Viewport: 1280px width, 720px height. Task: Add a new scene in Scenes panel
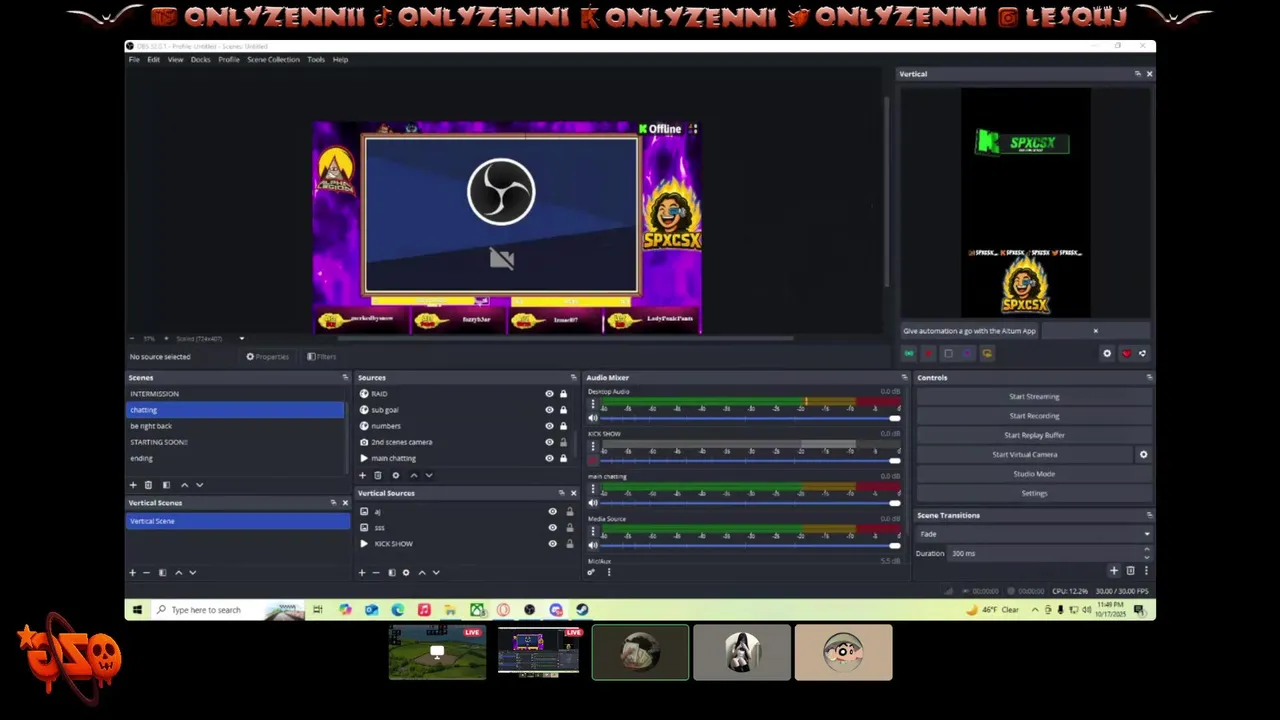tap(132, 485)
